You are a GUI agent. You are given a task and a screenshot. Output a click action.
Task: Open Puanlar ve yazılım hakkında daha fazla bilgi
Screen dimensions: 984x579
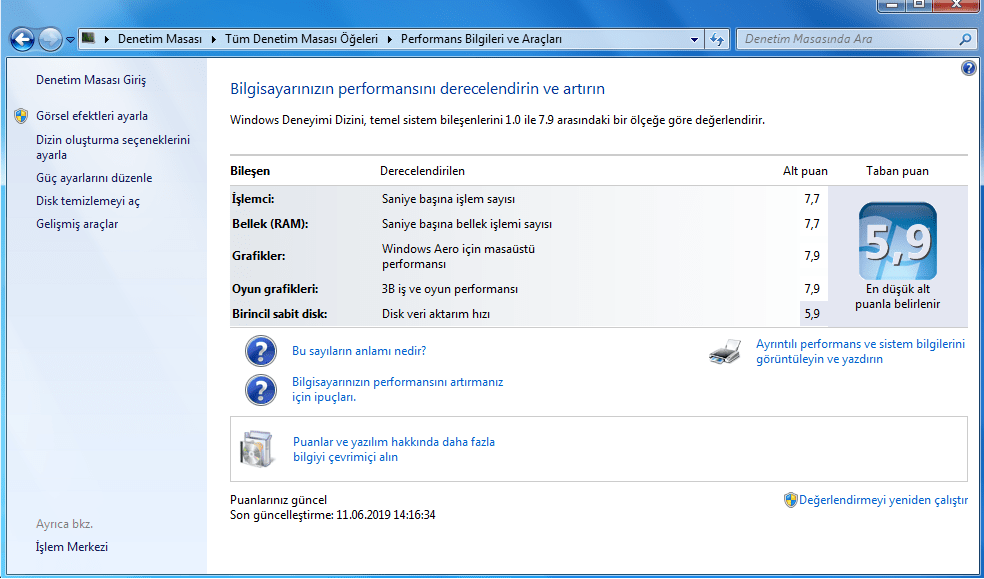coord(394,449)
